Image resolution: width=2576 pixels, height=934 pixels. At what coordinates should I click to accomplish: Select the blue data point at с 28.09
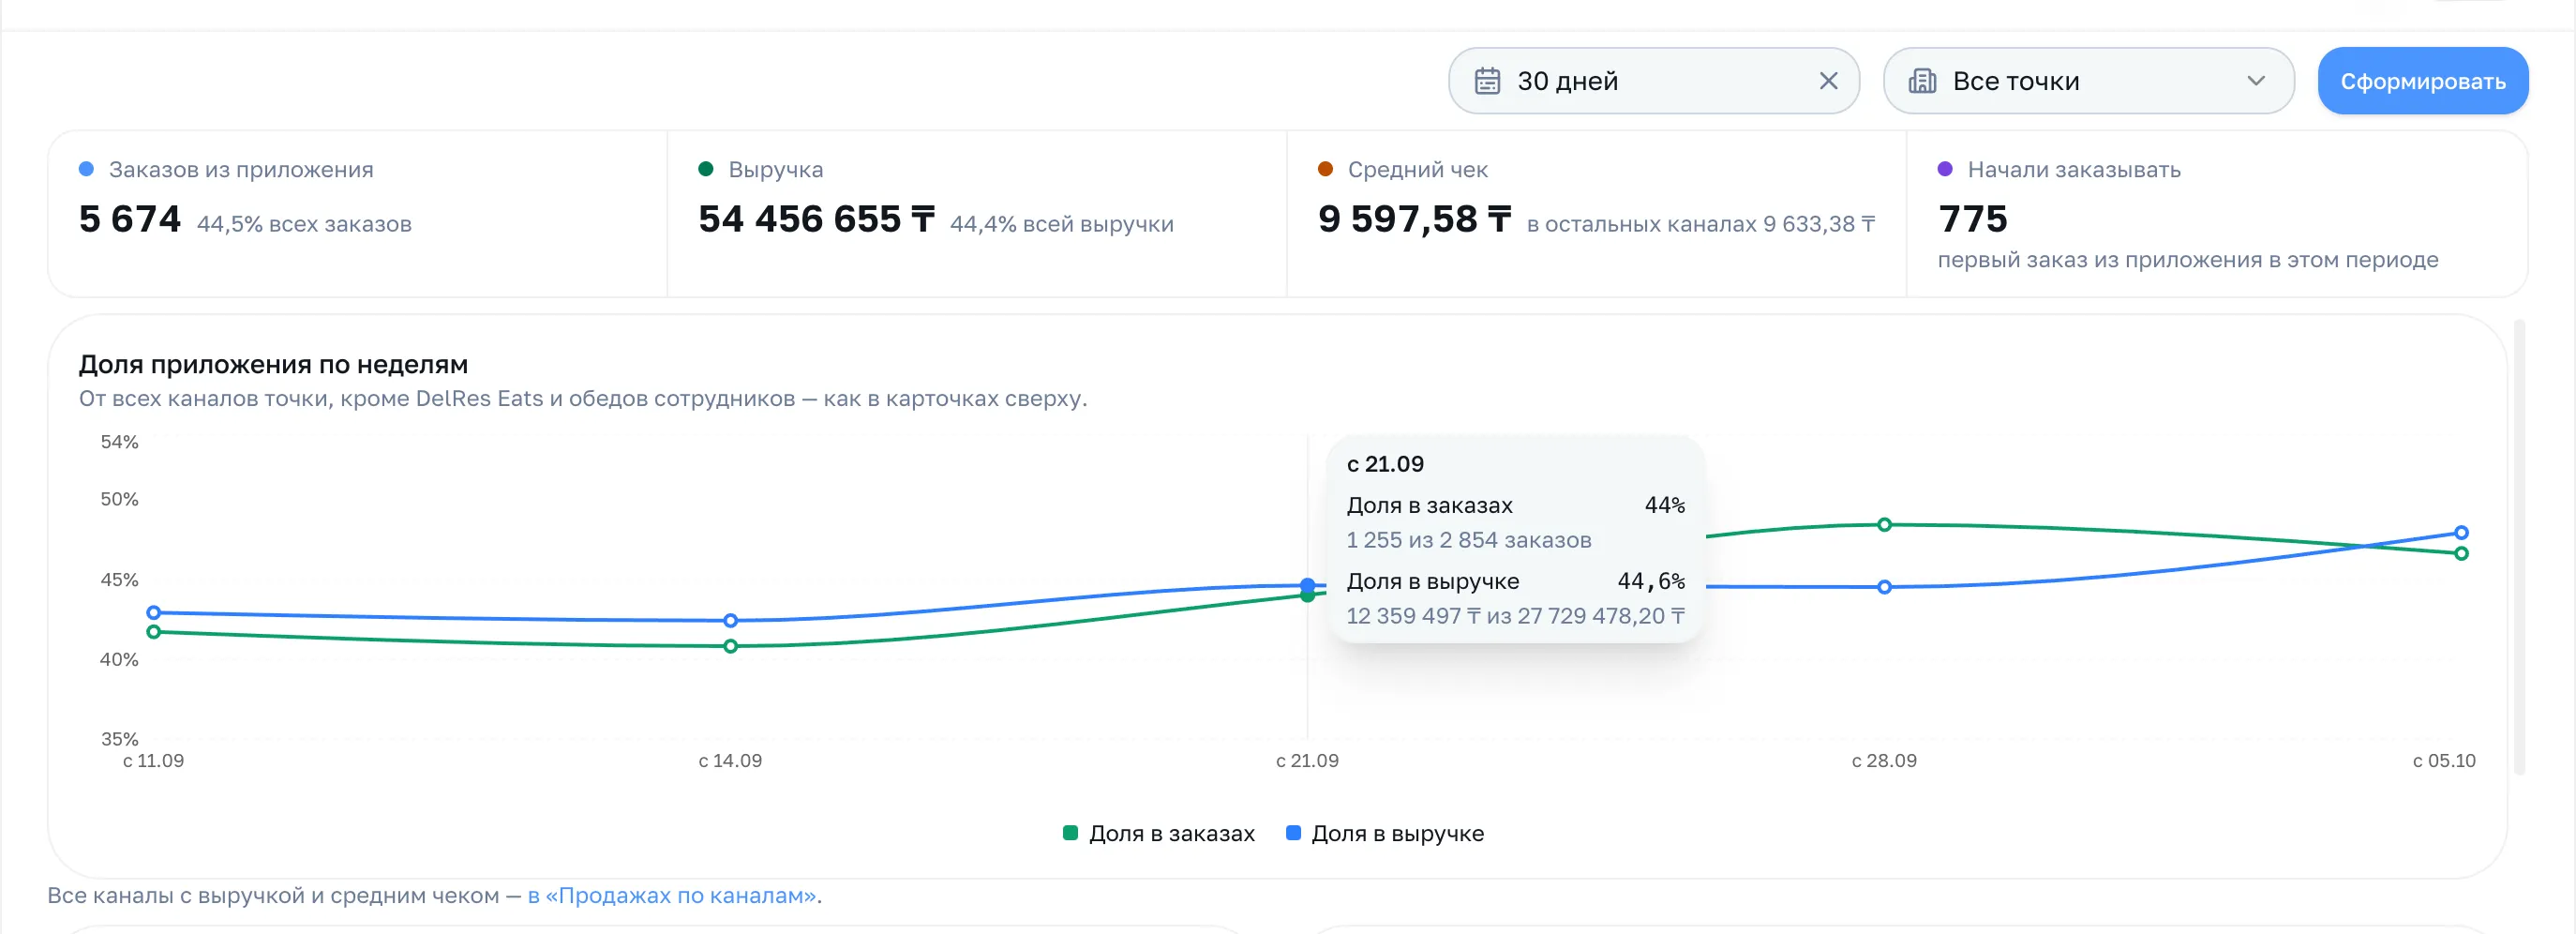1884,587
